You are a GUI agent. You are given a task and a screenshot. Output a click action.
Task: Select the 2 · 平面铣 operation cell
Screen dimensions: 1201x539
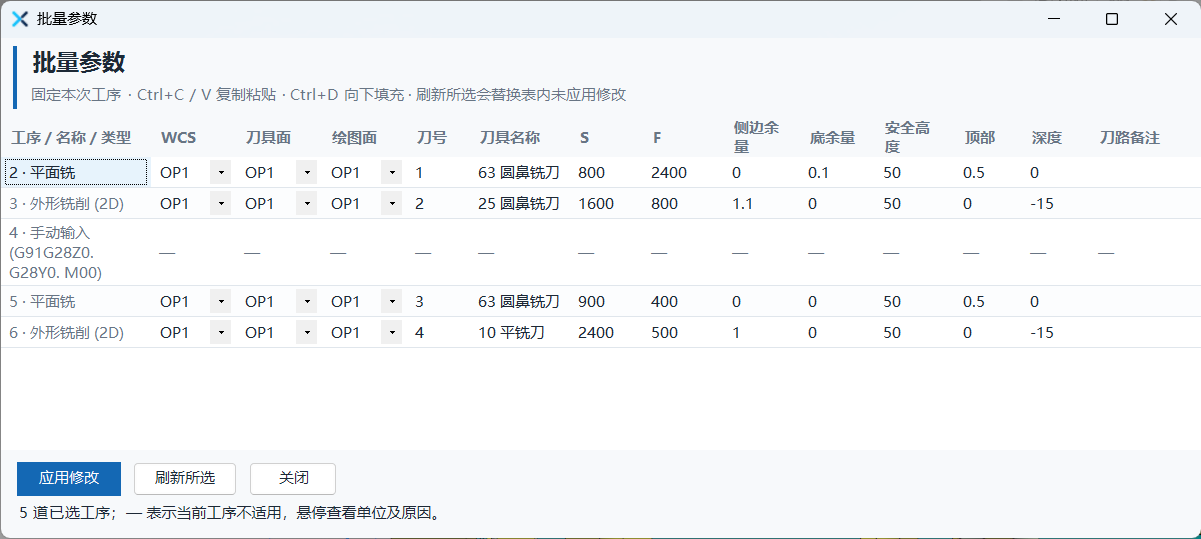[76, 172]
